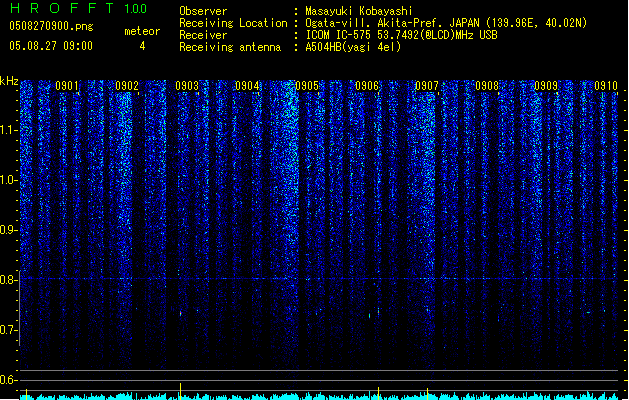Click the 0904 time marker
This screenshot has width=629, height=400.
click(x=247, y=86)
